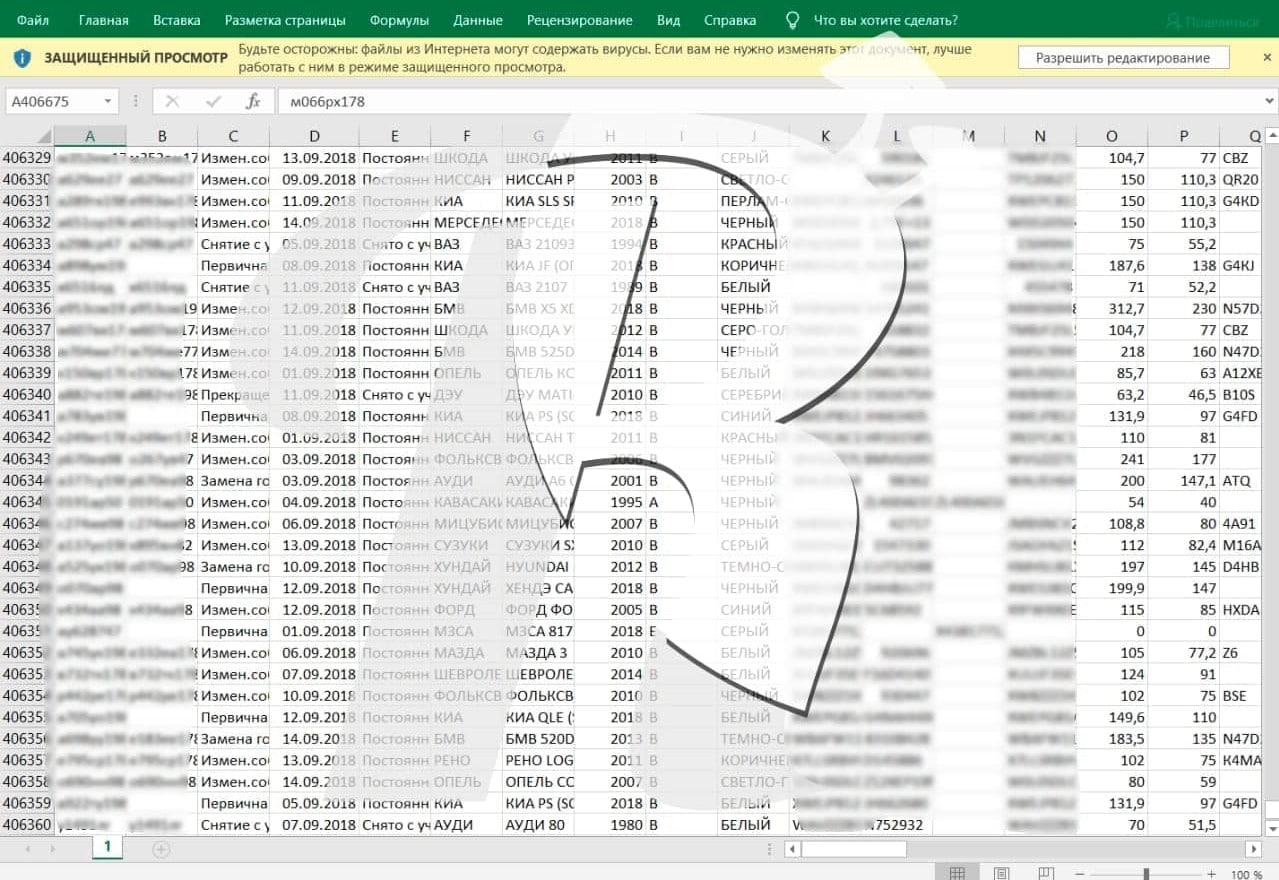This screenshot has height=880, width=1279.
Task: Click the 100 % zoom level
Action: 1246,874
